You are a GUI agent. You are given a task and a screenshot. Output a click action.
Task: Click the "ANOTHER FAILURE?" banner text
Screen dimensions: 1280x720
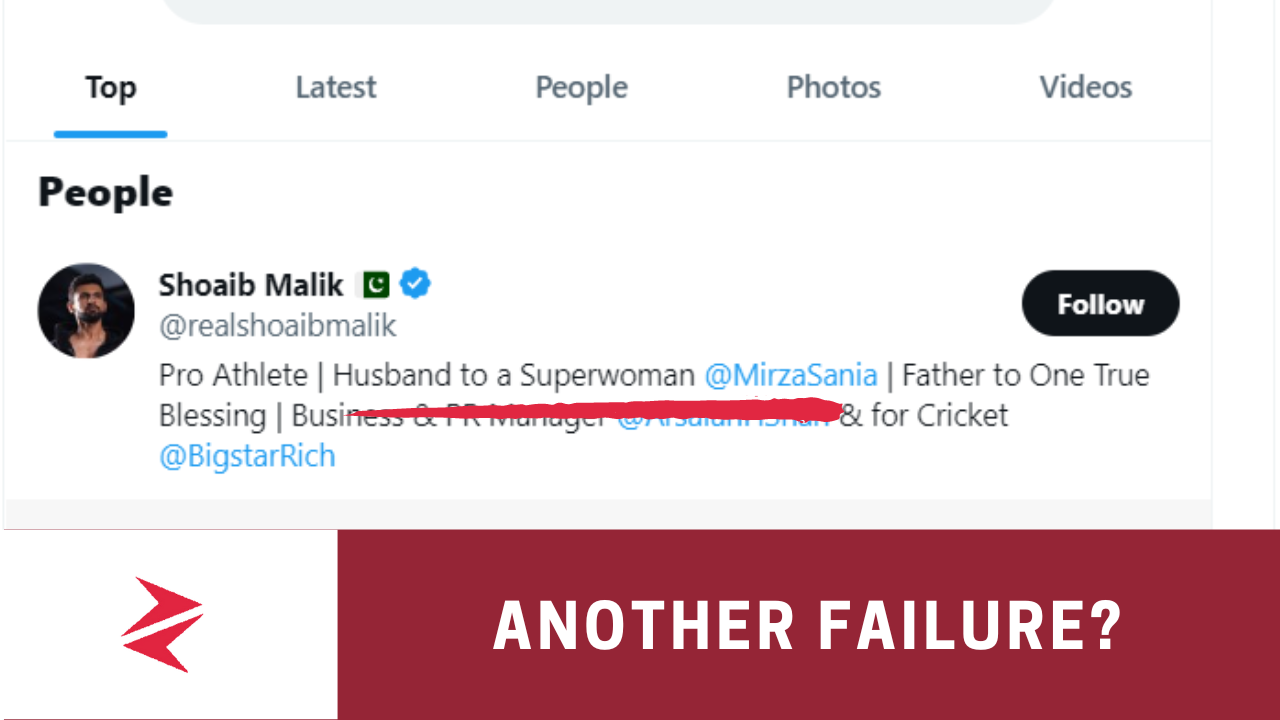pos(808,626)
